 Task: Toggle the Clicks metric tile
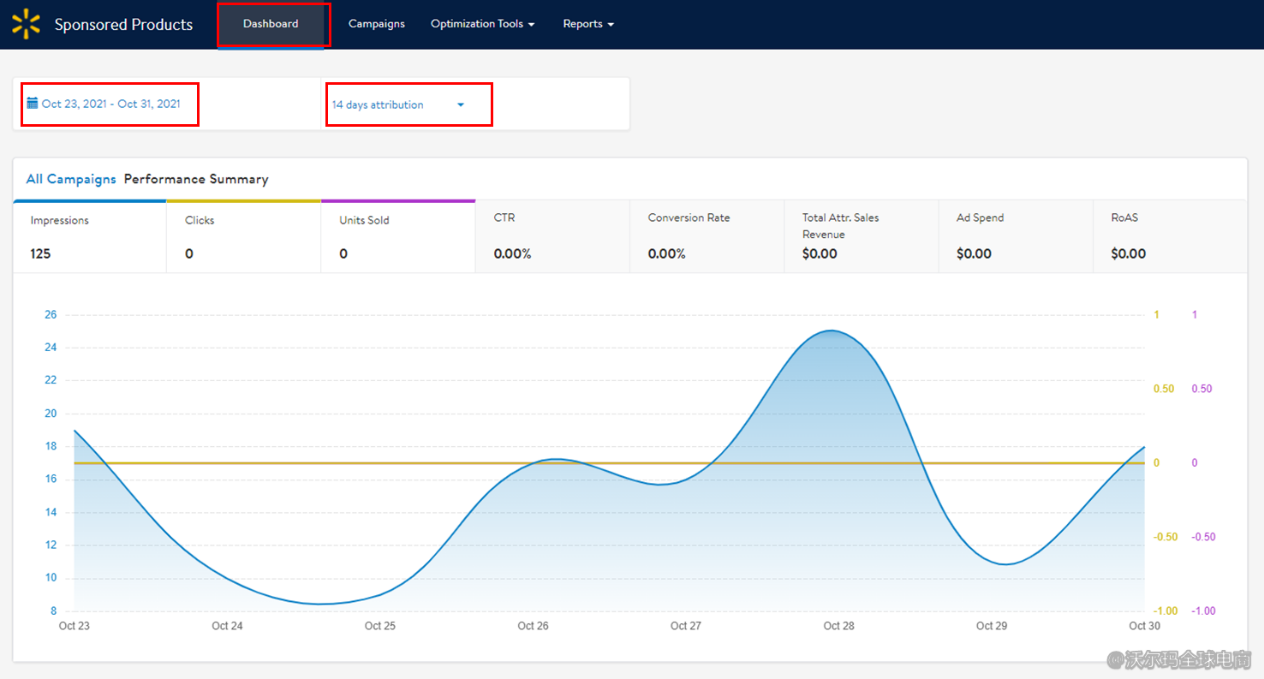click(x=243, y=237)
